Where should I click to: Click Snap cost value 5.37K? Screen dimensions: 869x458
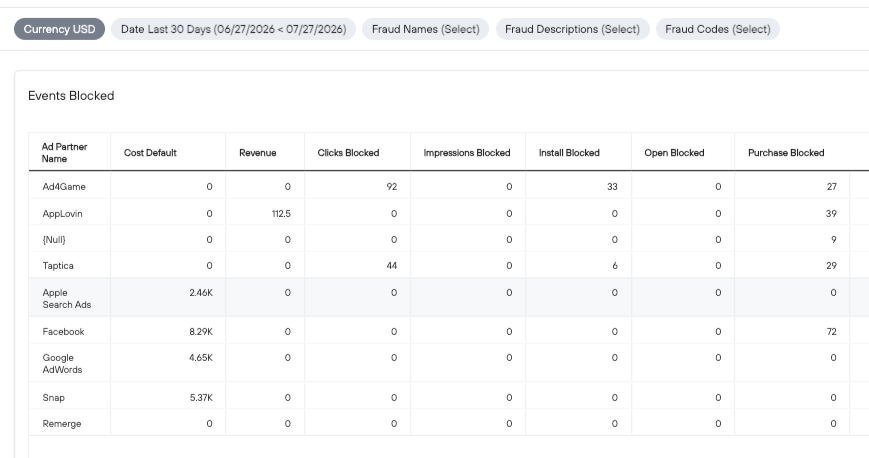tap(201, 398)
